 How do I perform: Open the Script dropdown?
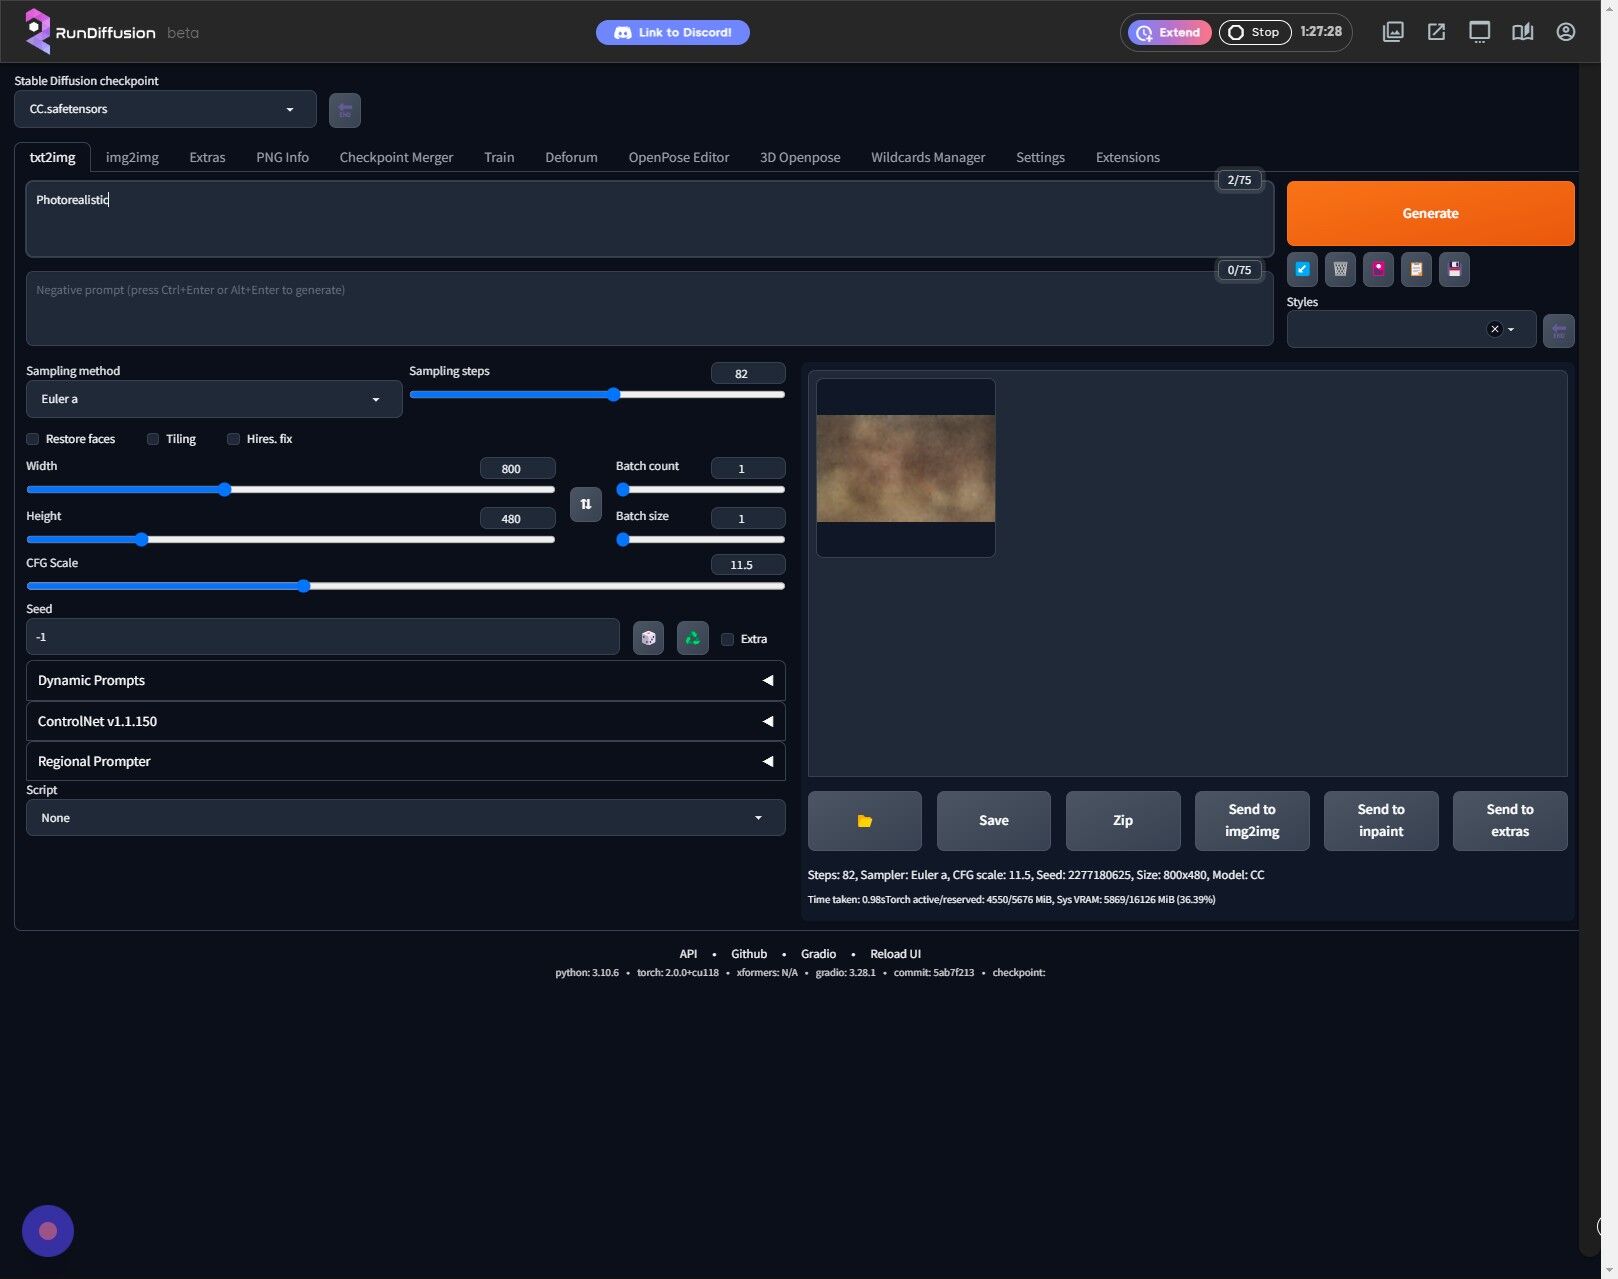click(405, 818)
